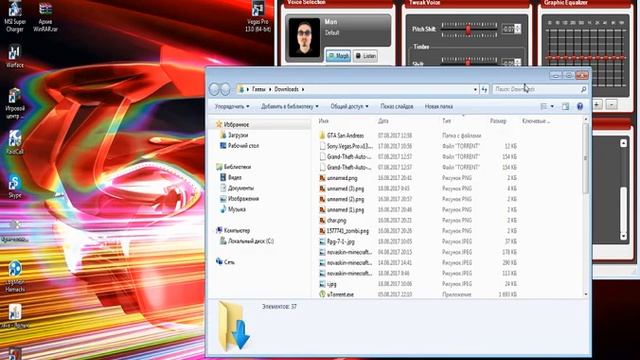This screenshot has height=360, width=640.
Task: Sort files by the Тип column header
Action: pos(447,121)
